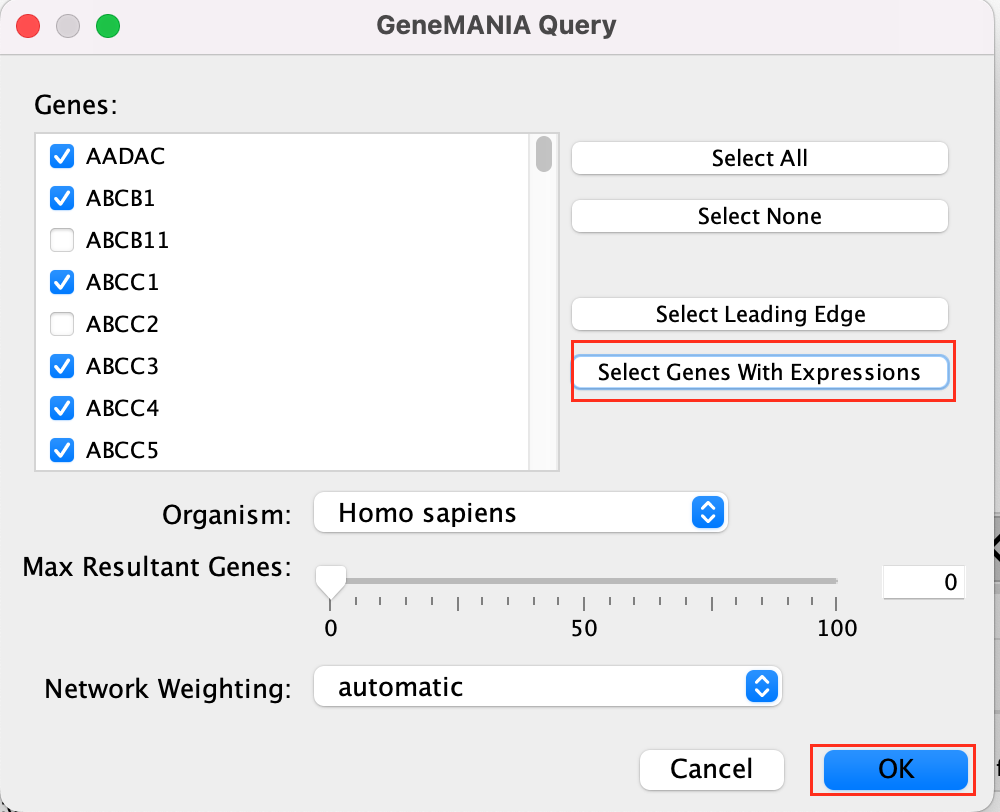
Task: Cancel the GeneMANIA query dialog
Action: coord(711,769)
